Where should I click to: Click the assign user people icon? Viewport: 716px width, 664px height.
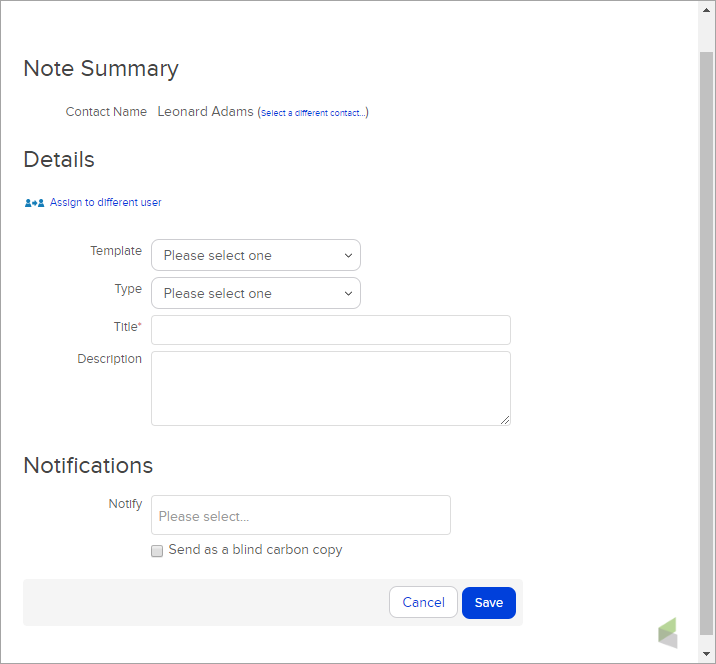(34, 203)
